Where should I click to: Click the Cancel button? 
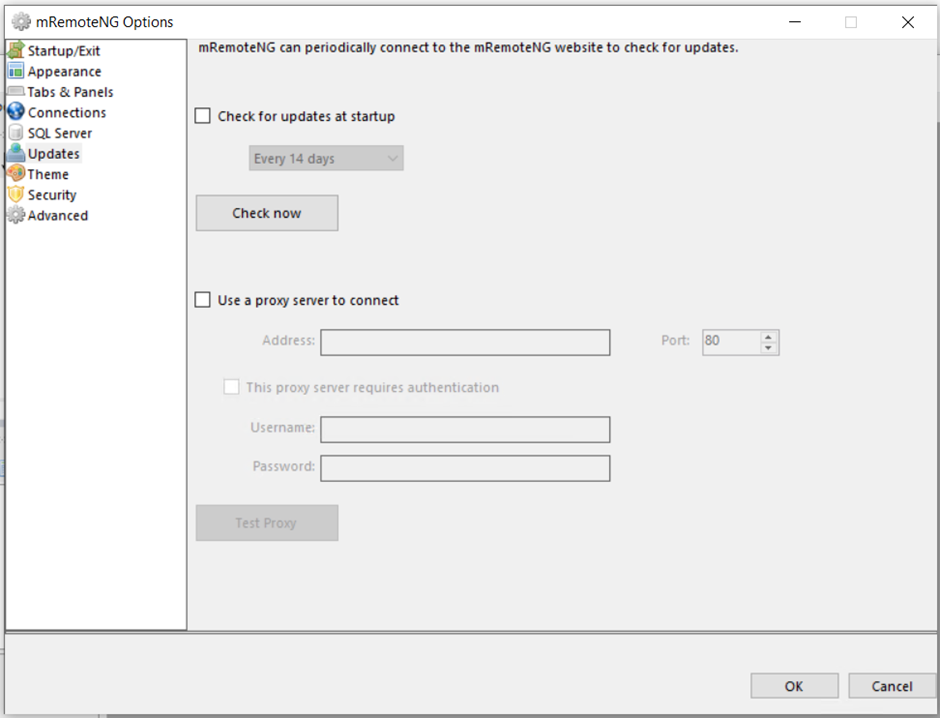pos(892,686)
